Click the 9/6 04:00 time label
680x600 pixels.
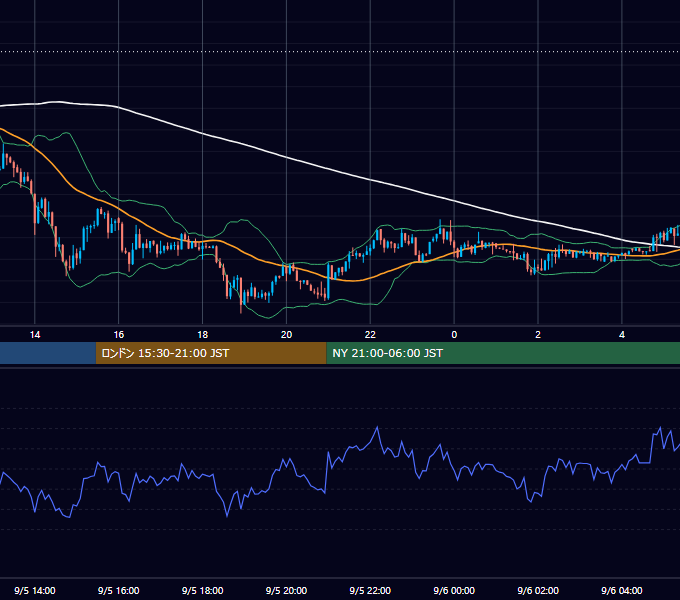click(x=622, y=590)
